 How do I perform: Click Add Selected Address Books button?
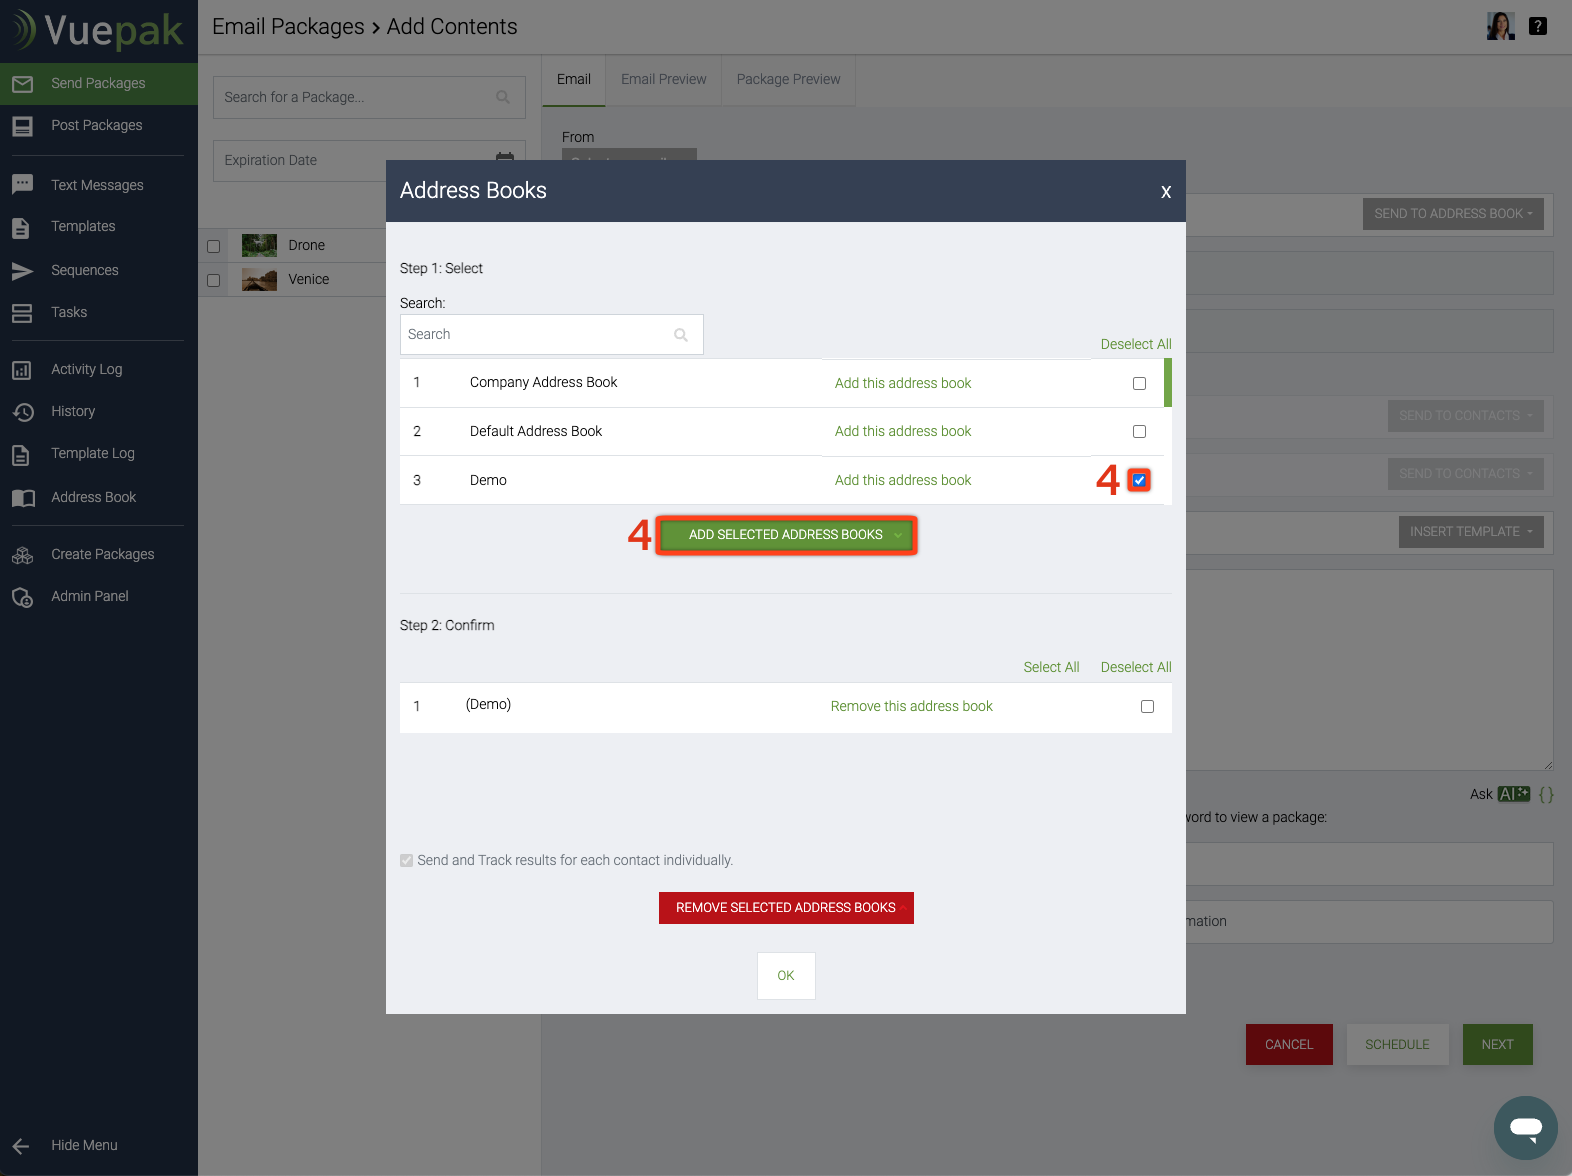click(x=786, y=535)
